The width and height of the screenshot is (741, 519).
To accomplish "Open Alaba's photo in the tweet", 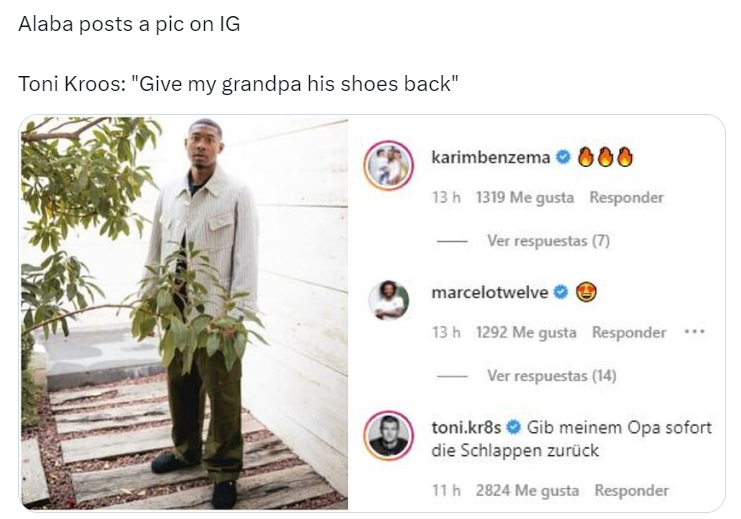I will pyautogui.click(x=184, y=313).
